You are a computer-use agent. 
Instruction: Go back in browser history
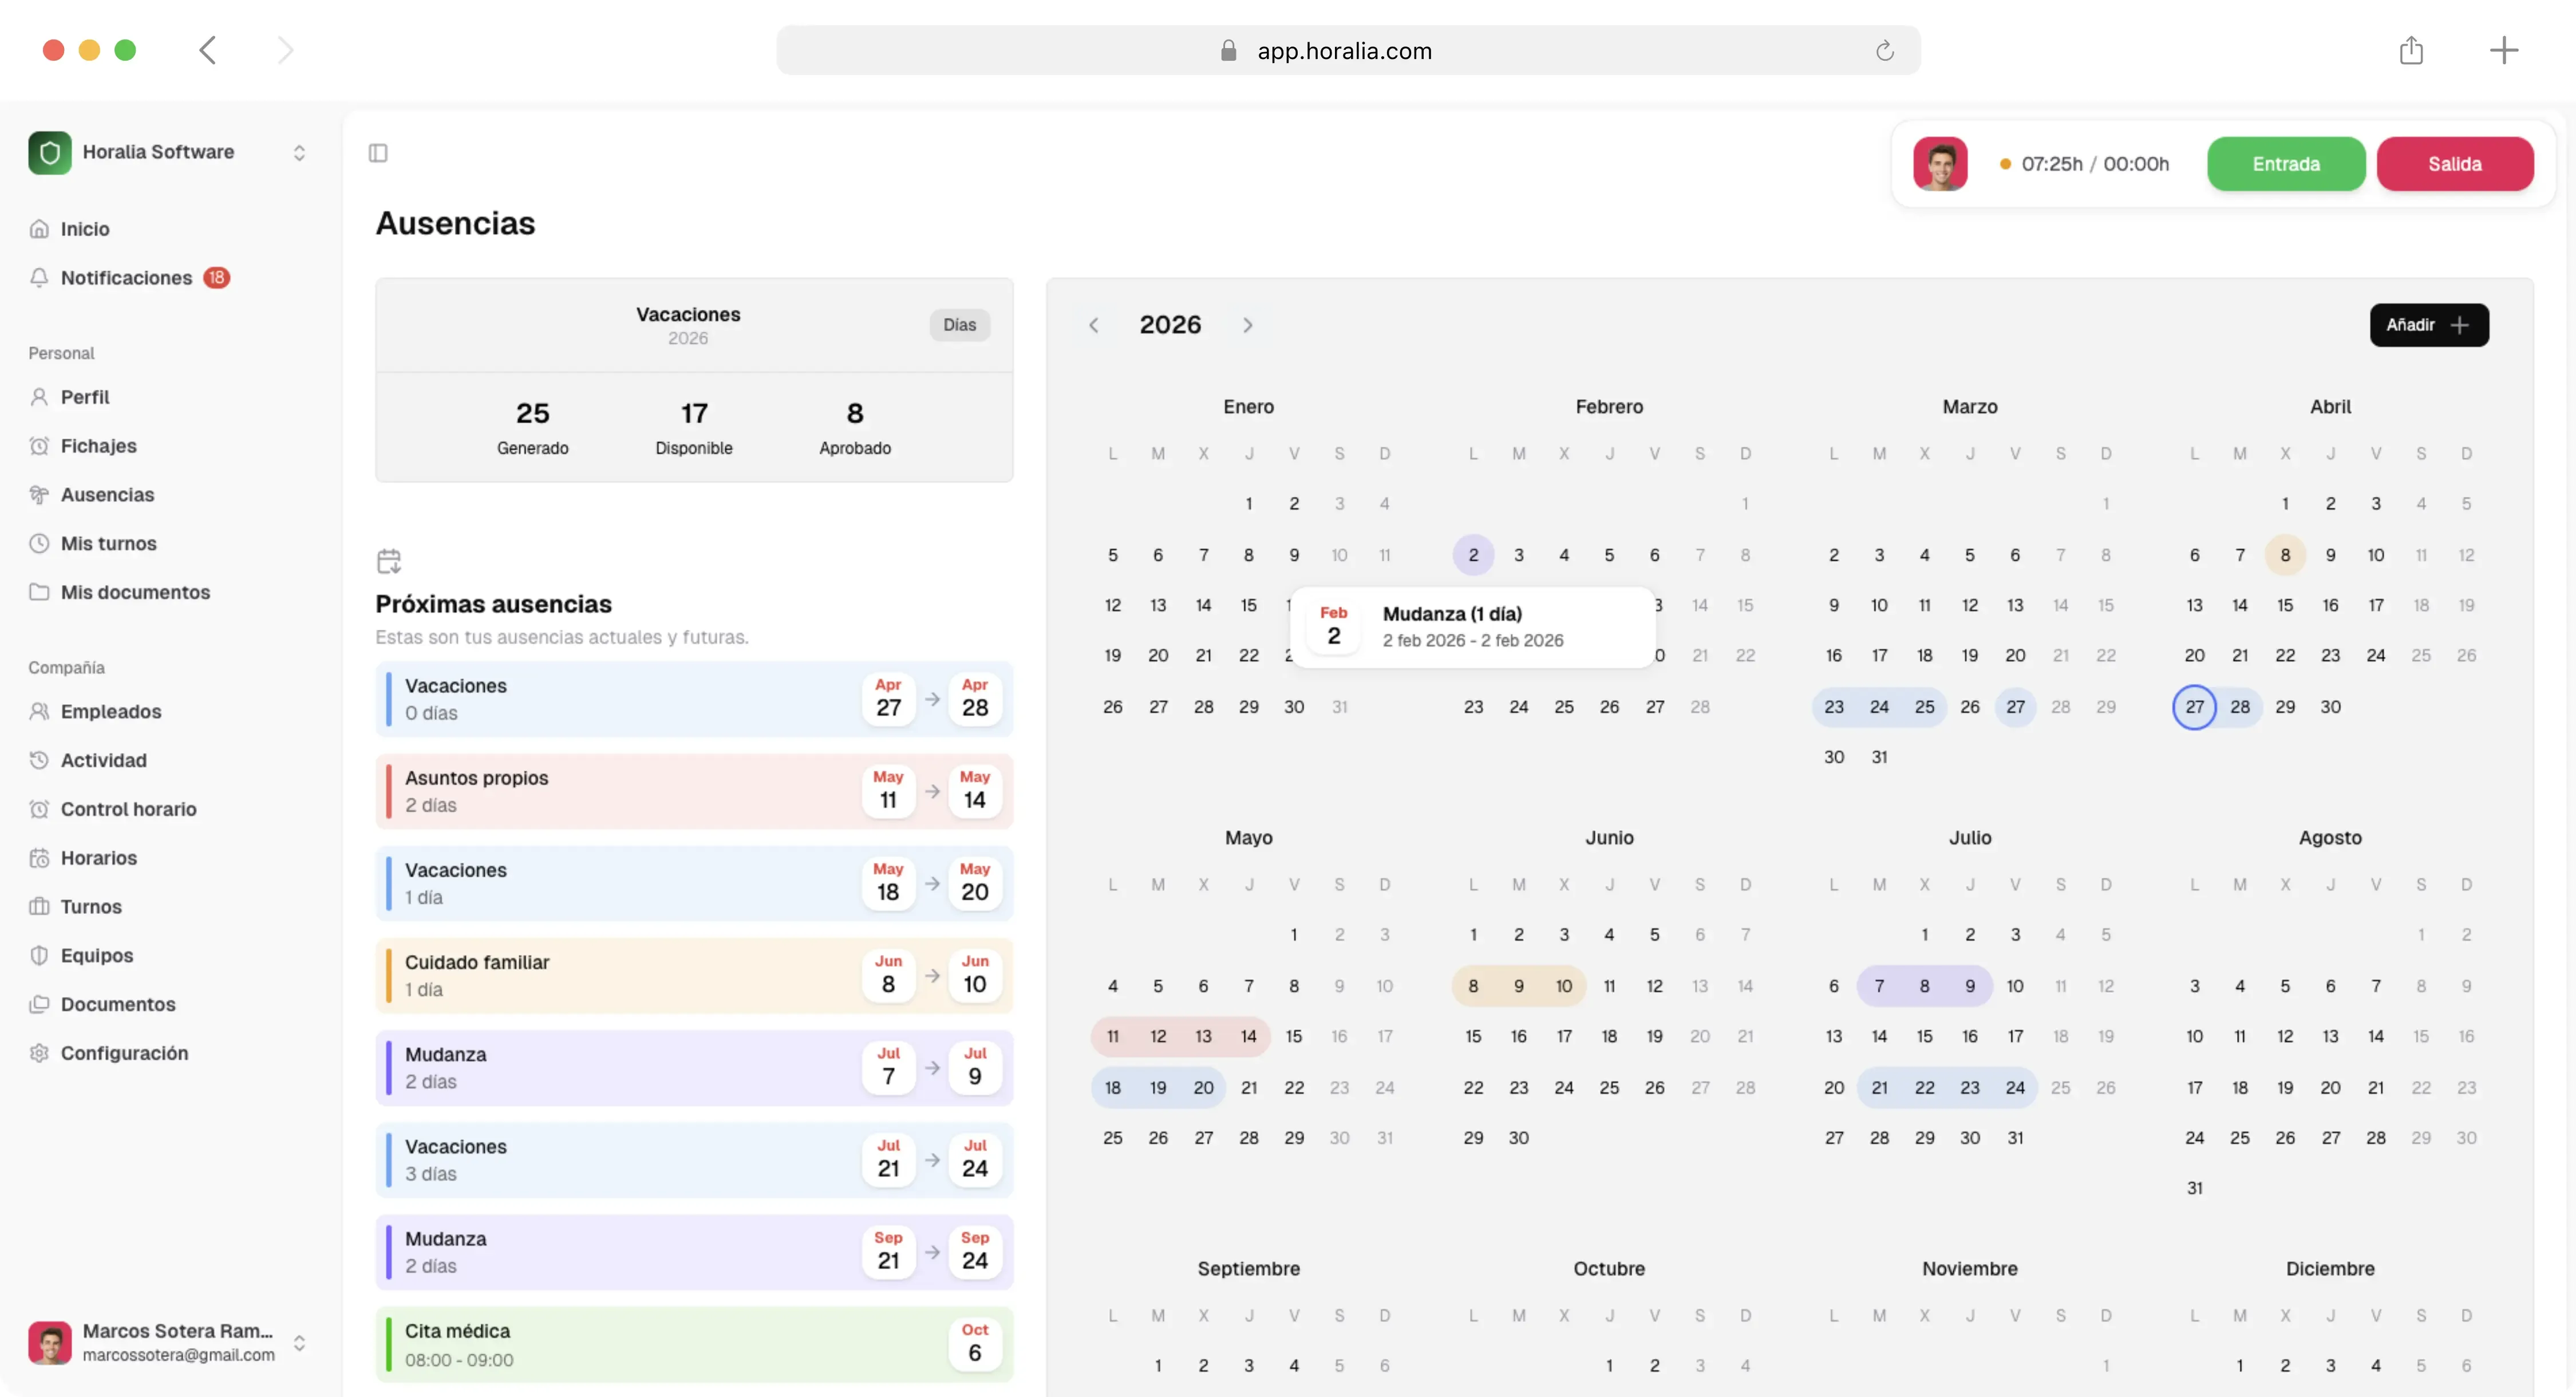click(x=208, y=50)
